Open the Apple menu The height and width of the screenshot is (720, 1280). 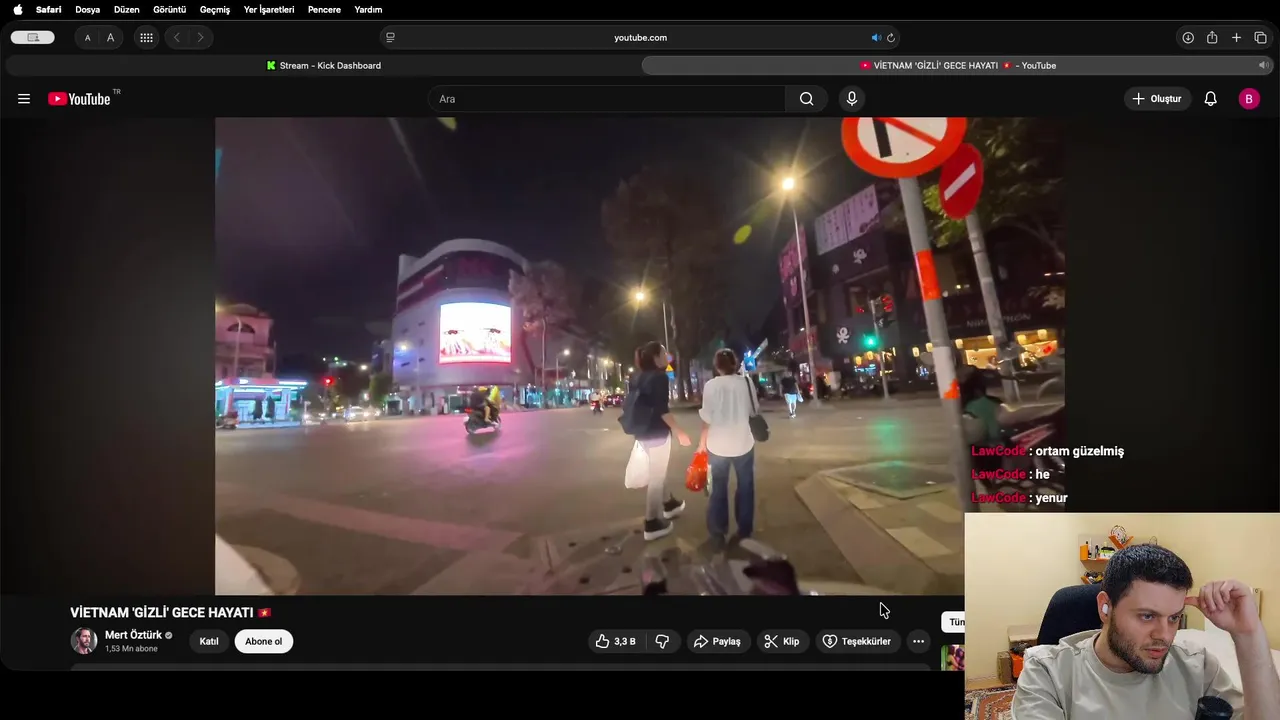pyautogui.click(x=17, y=9)
